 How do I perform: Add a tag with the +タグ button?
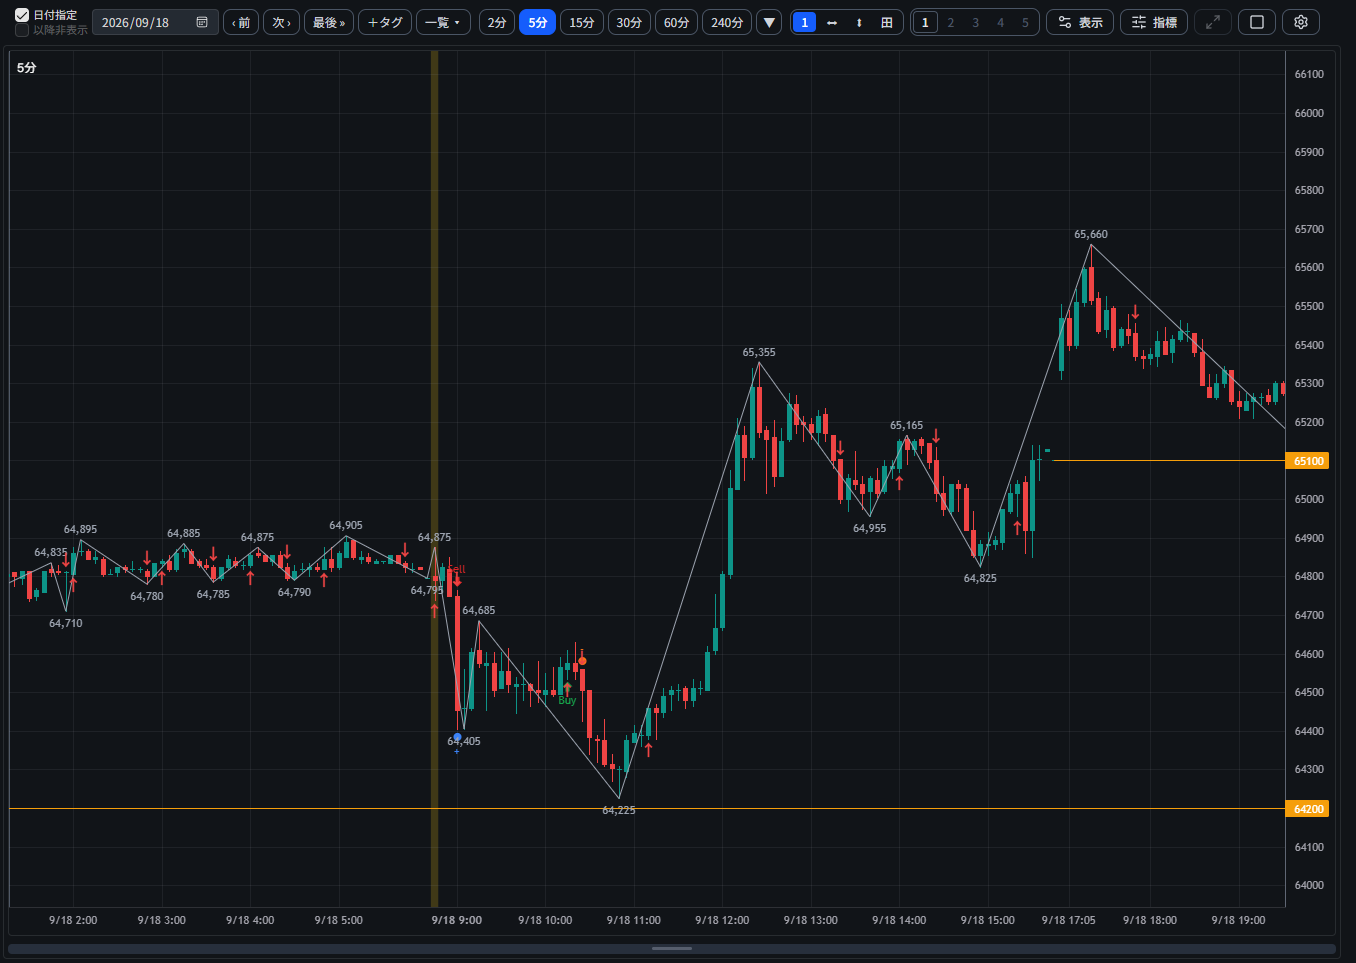tap(385, 22)
